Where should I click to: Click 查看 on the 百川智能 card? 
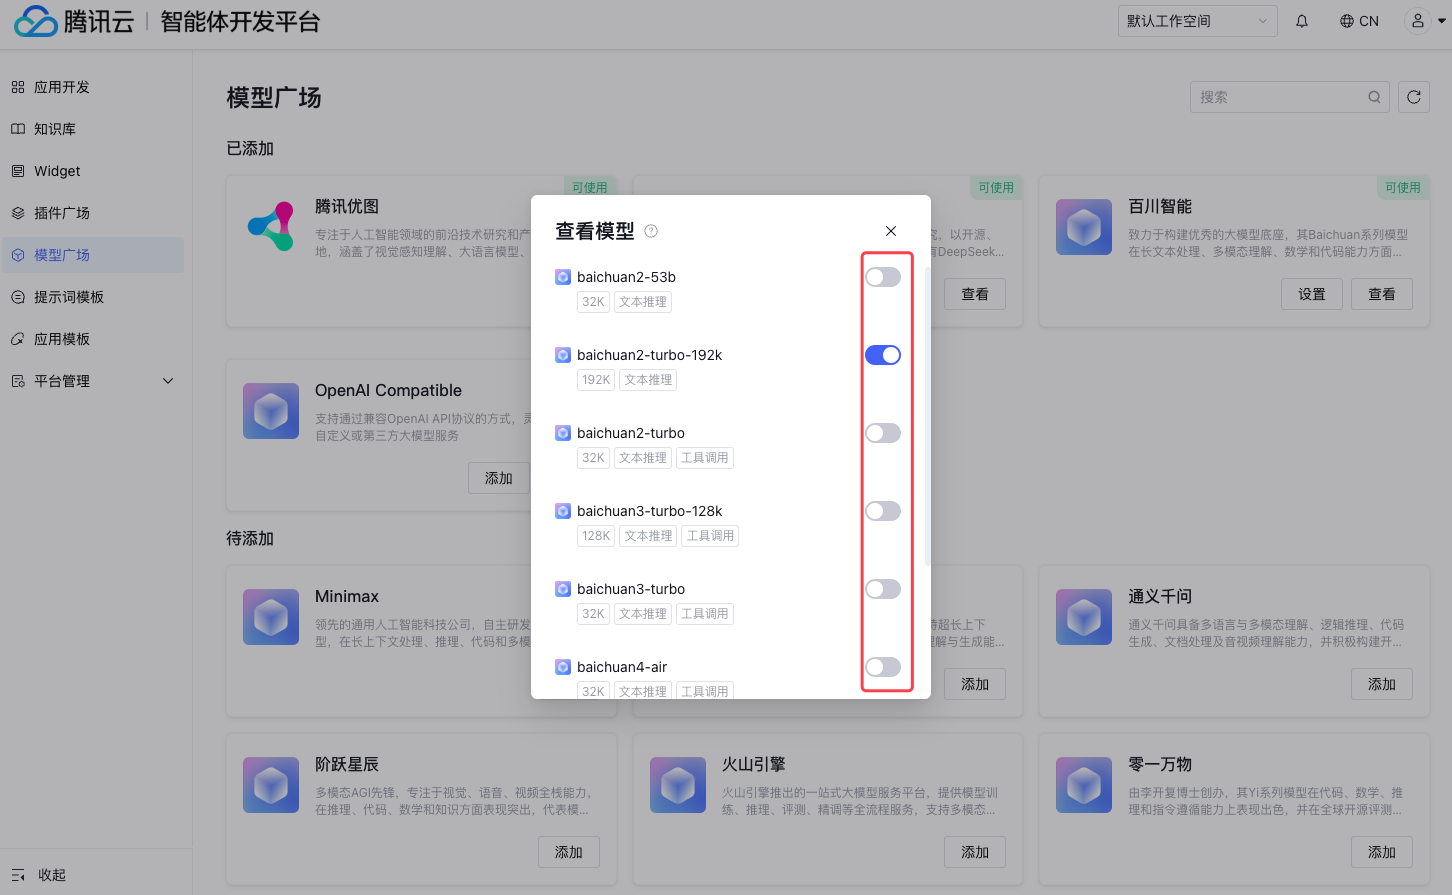coord(1382,294)
